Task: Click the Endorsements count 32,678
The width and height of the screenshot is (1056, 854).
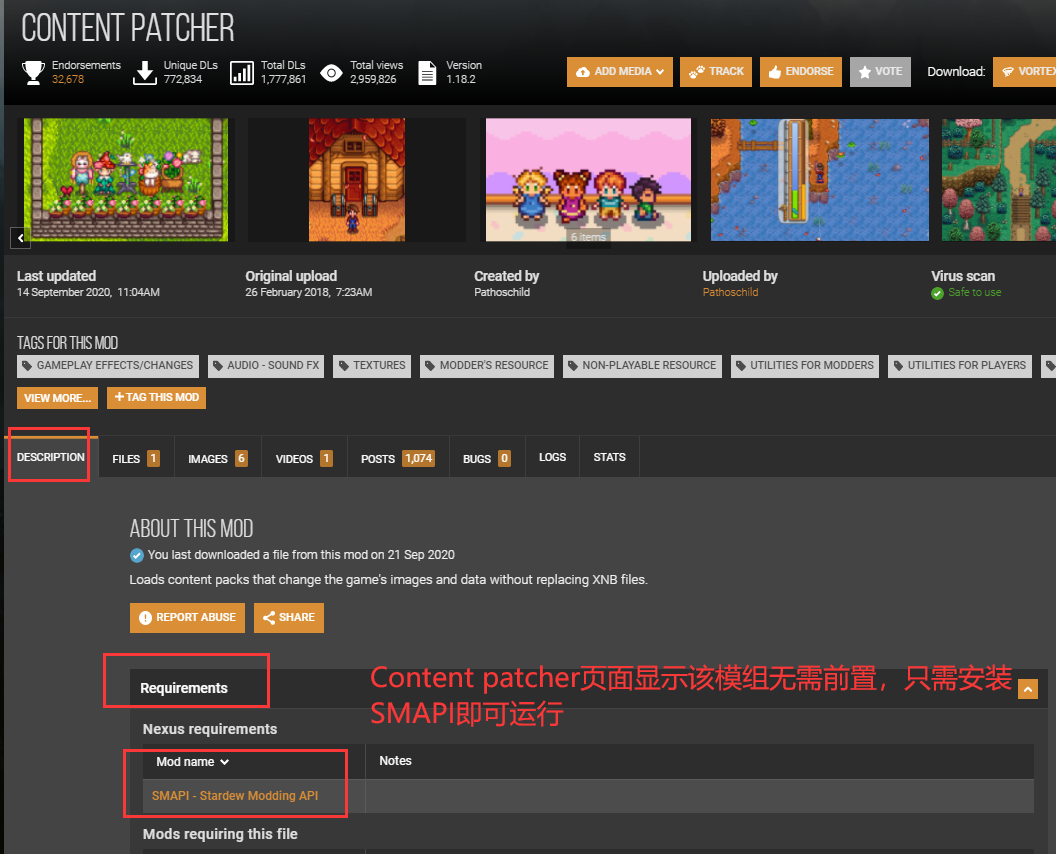Action: pyautogui.click(x=68, y=79)
